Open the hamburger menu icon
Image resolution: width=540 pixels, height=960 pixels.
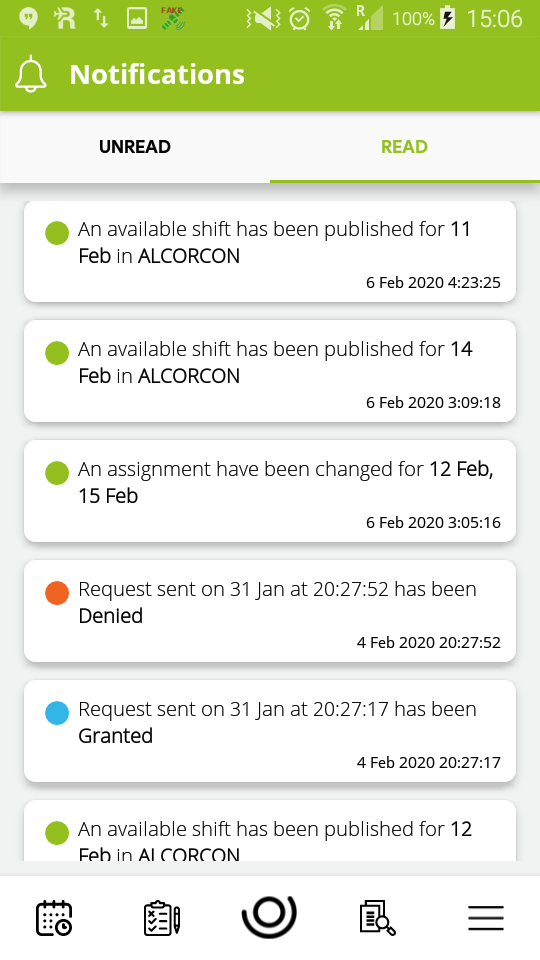coord(486,917)
